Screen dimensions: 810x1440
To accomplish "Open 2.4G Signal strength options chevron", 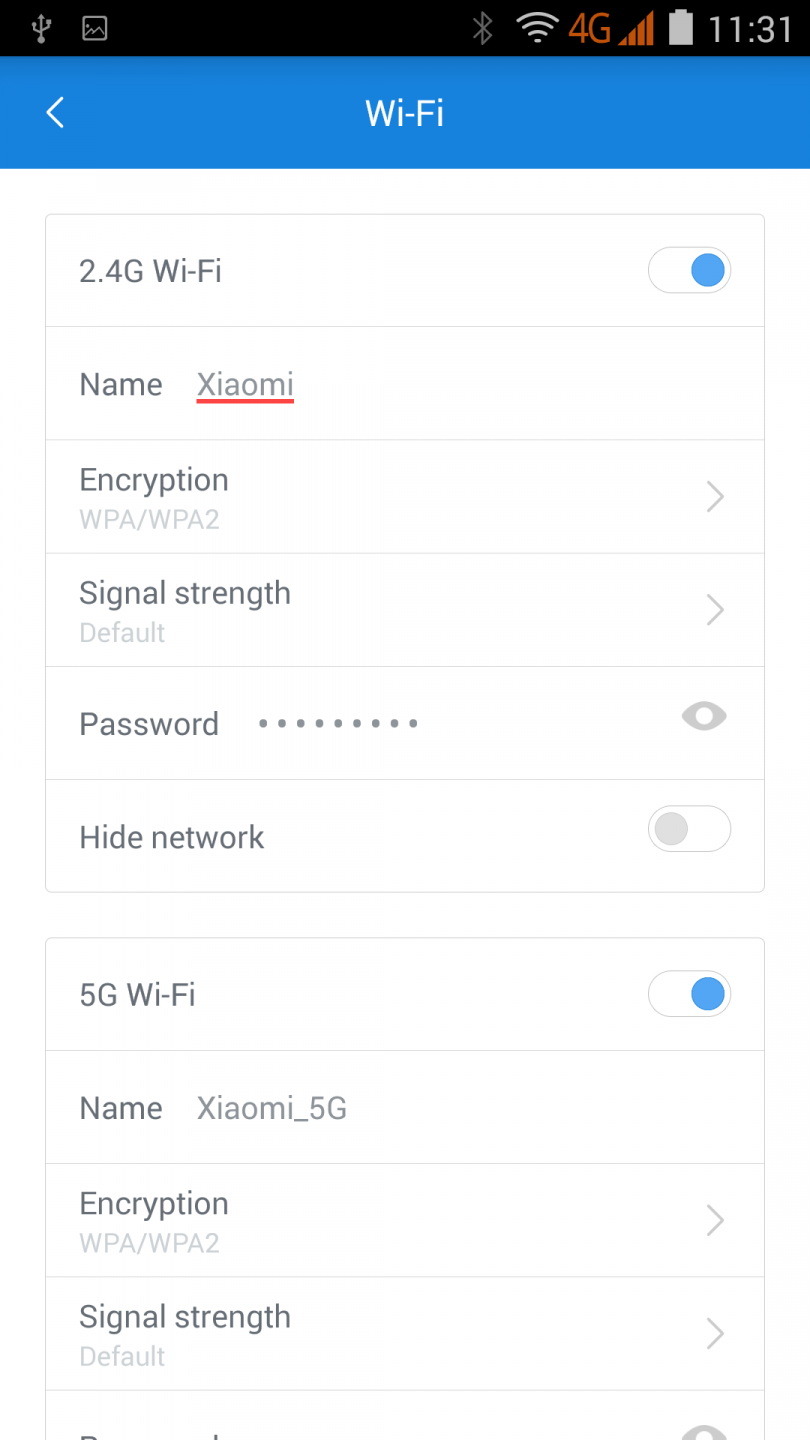I will [x=715, y=609].
